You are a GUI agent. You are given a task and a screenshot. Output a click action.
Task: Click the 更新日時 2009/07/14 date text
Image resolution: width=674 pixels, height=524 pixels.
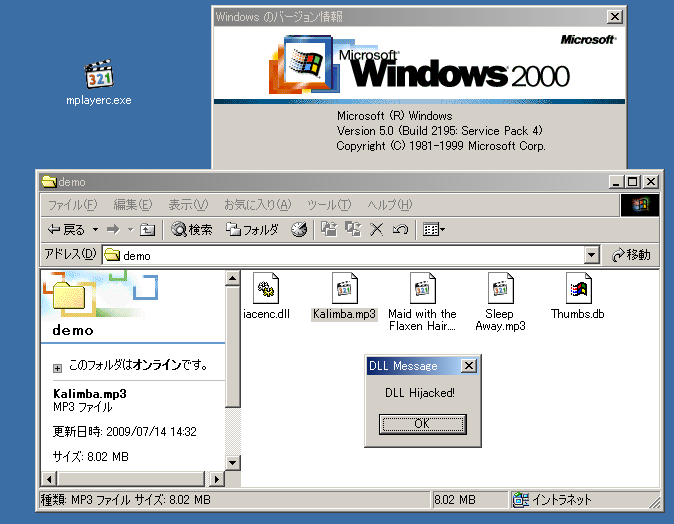pyautogui.click(x=125, y=431)
